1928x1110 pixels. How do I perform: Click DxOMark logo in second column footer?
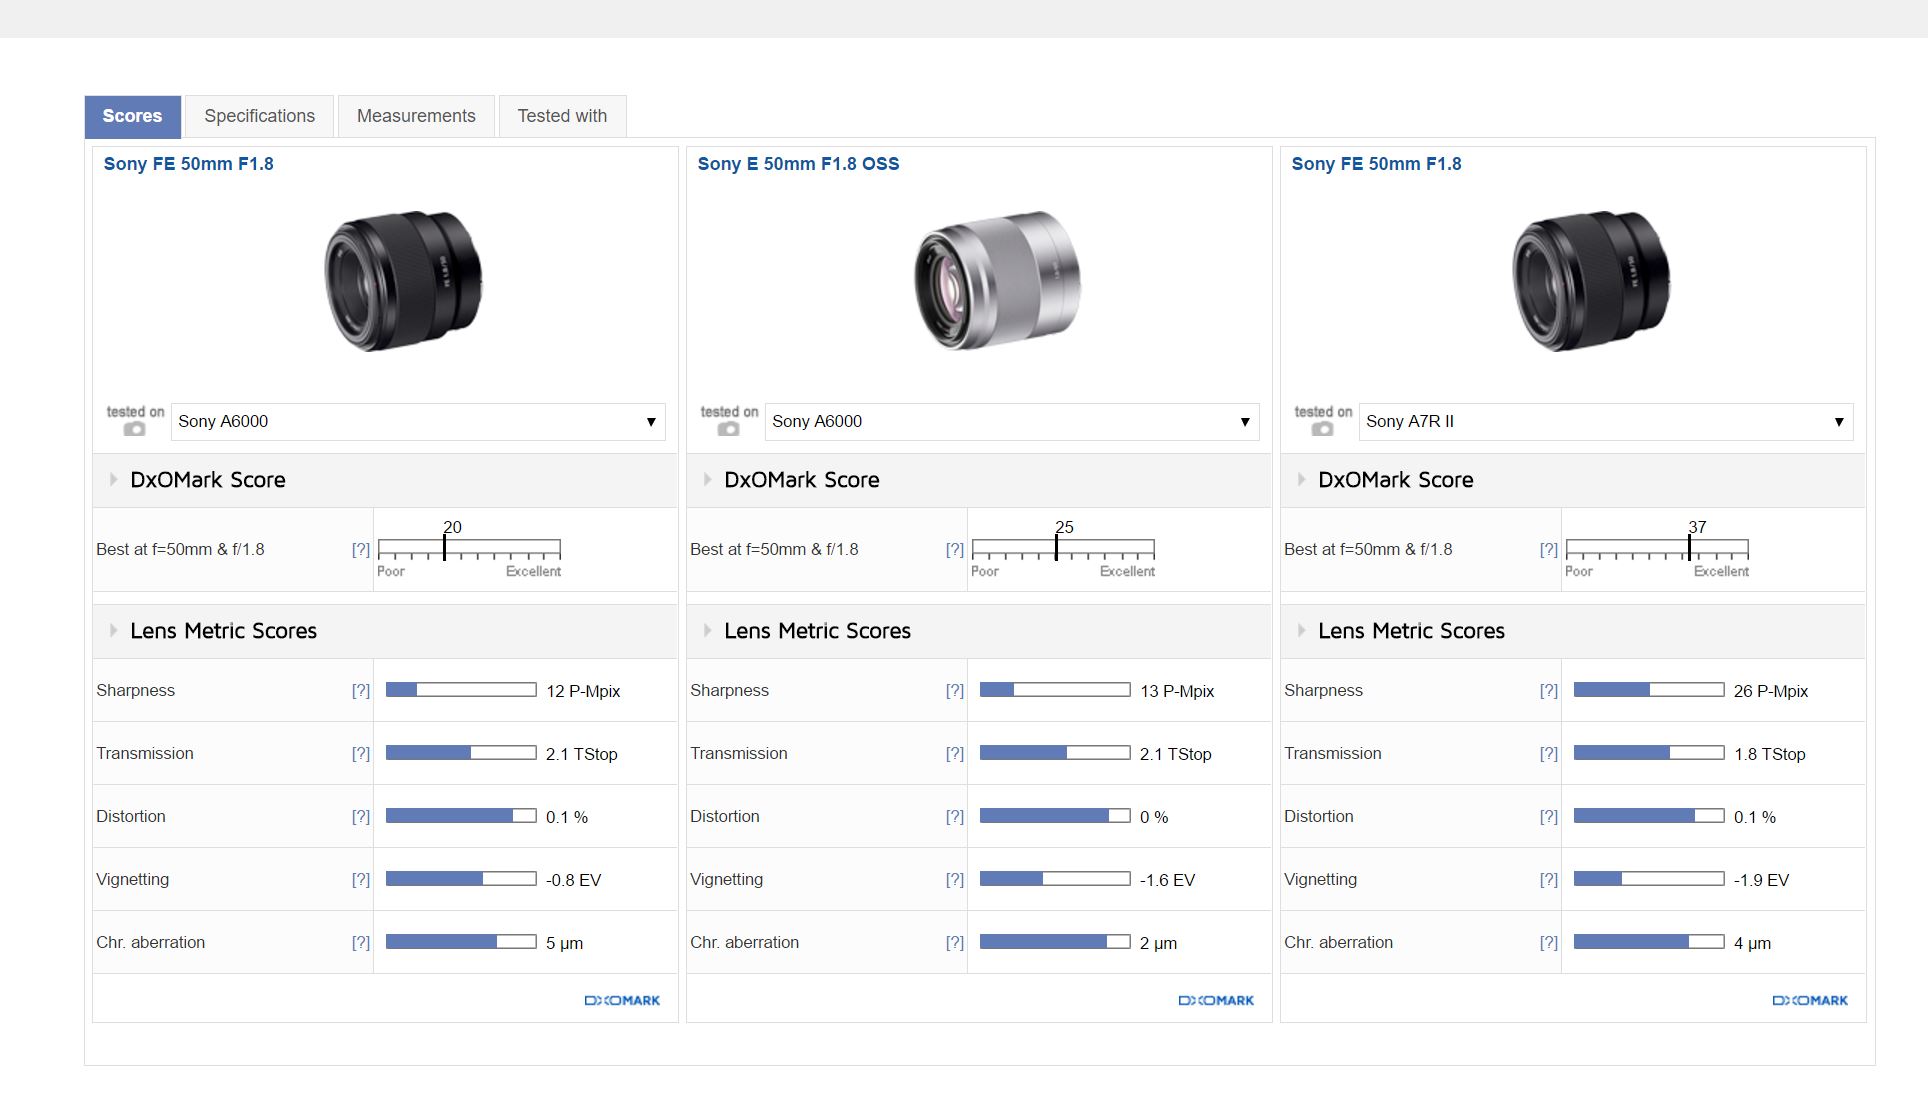click(1216, 1001)
